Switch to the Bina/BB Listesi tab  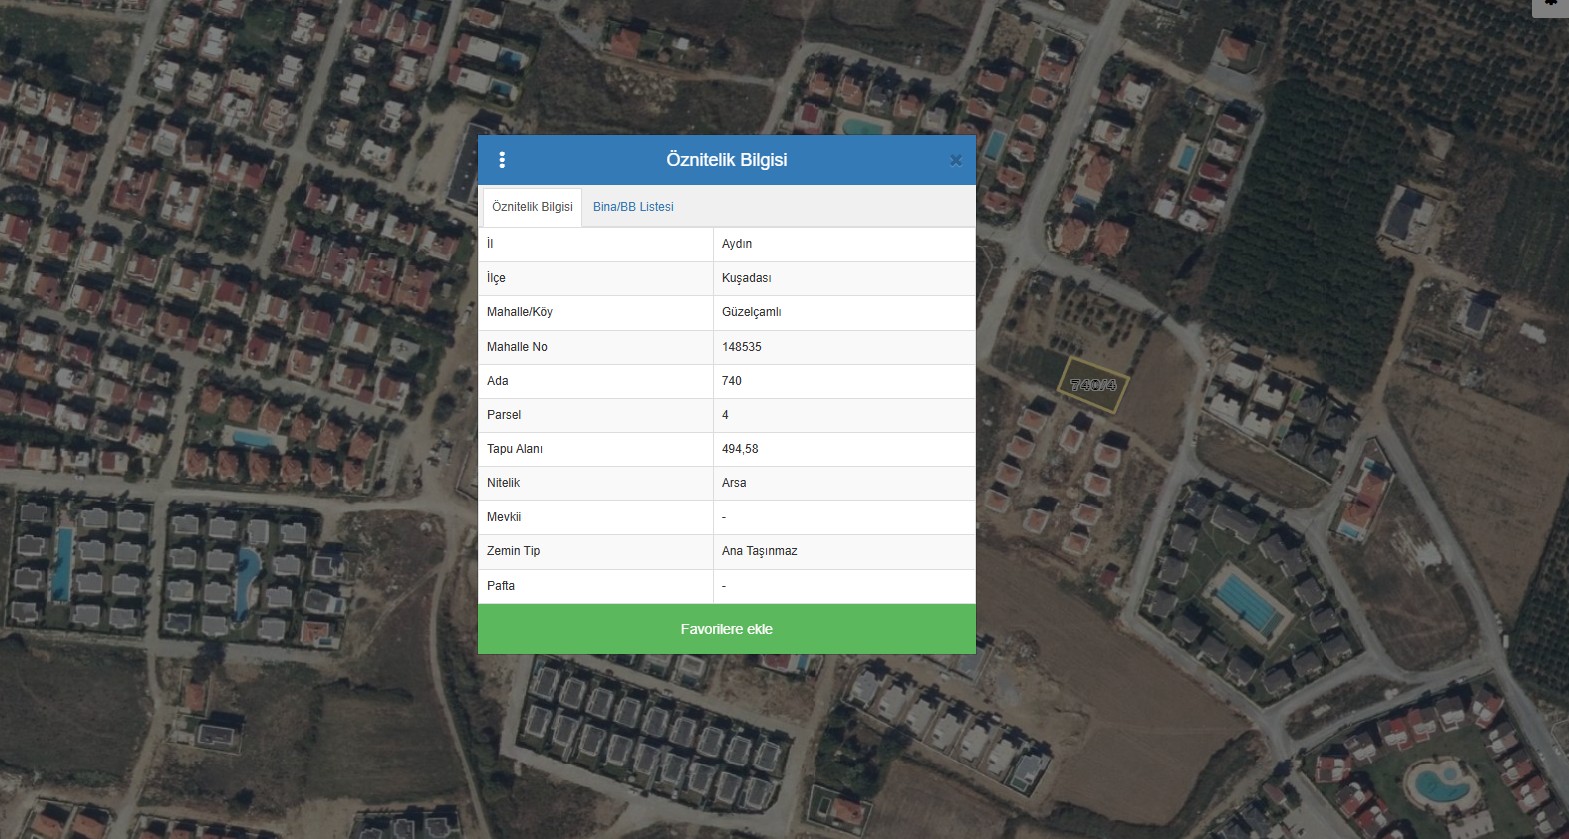[633, 207]
